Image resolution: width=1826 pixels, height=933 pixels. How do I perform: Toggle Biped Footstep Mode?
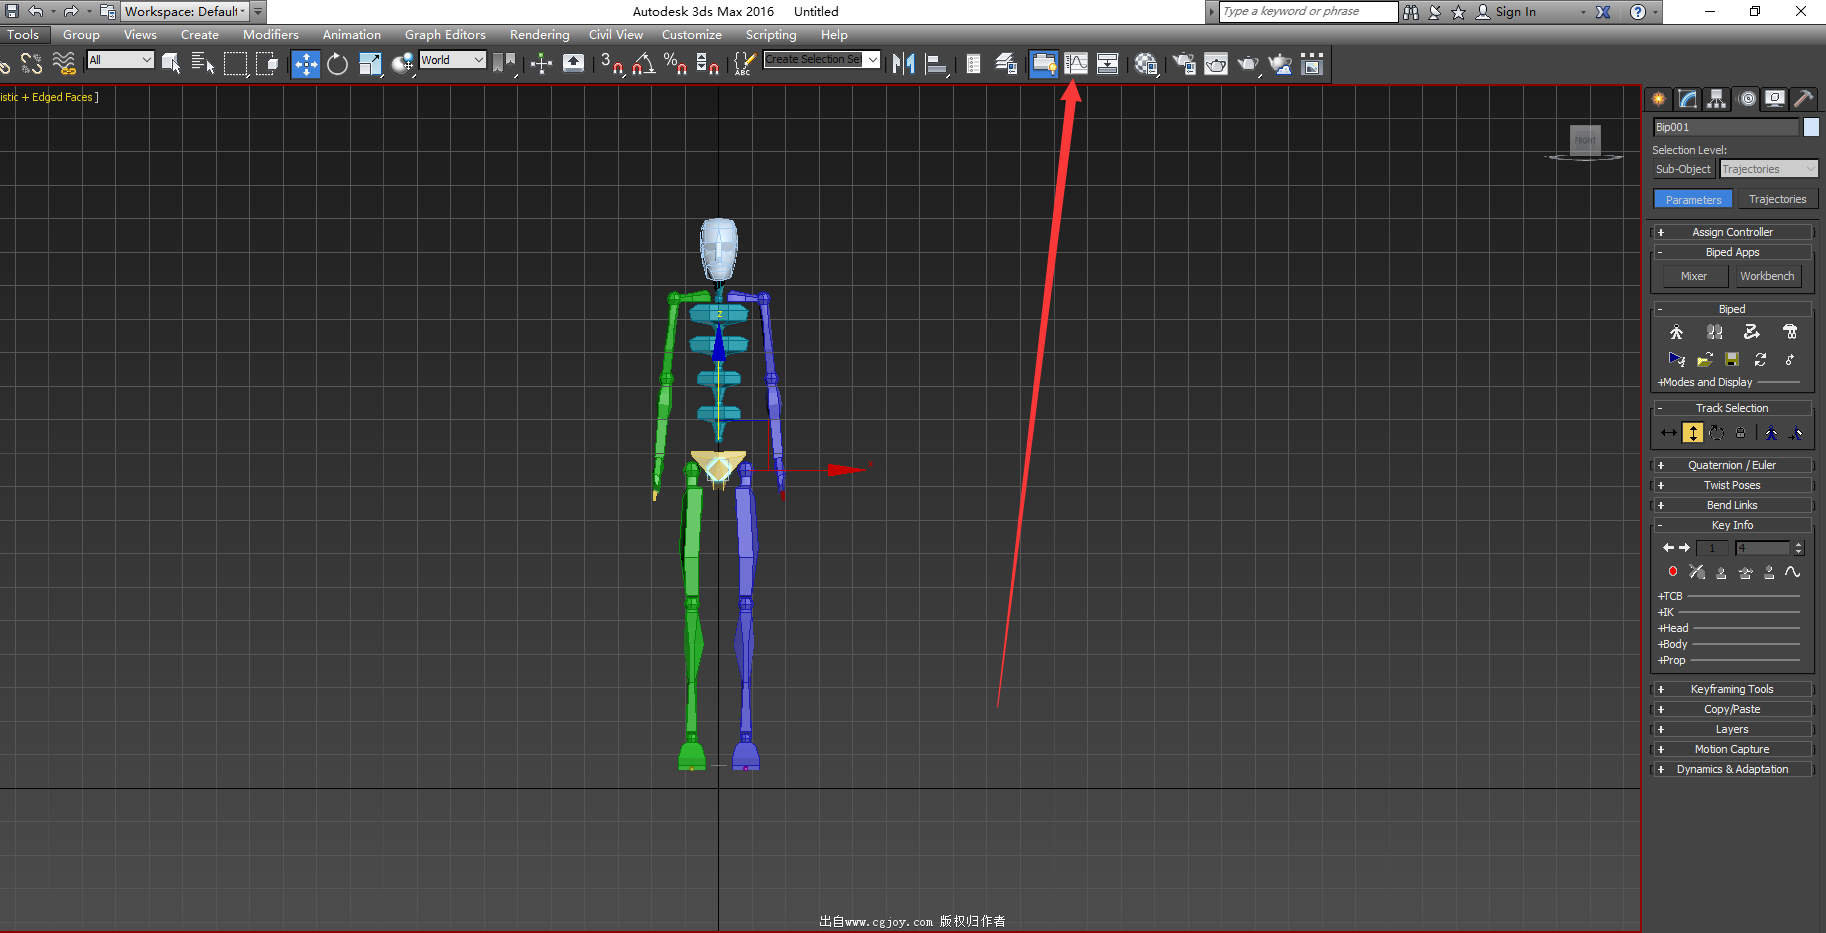click(x=1714, y=332)
